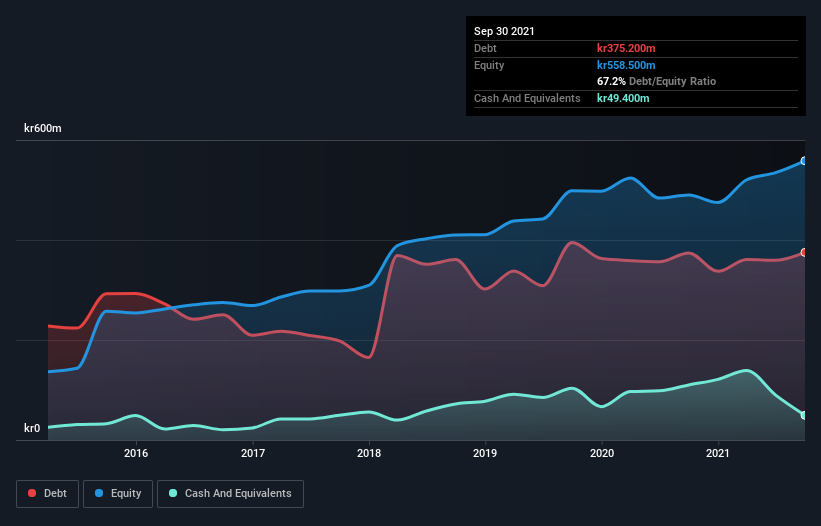Viewport: 821px width, 526px height.
Task: Click the Equity endpoint marker at Sep 2021
Action: pos(804,161)
